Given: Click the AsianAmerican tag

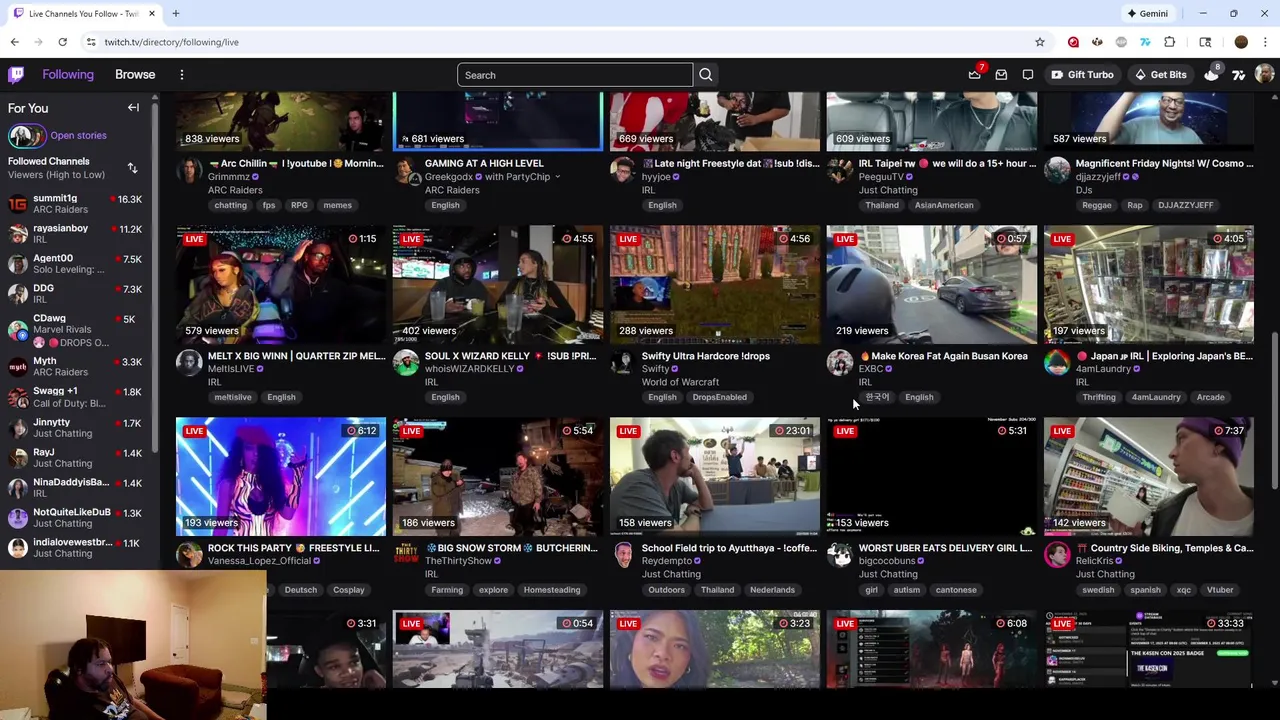Looking at the screenshot, I should click(x=944, y=205).
